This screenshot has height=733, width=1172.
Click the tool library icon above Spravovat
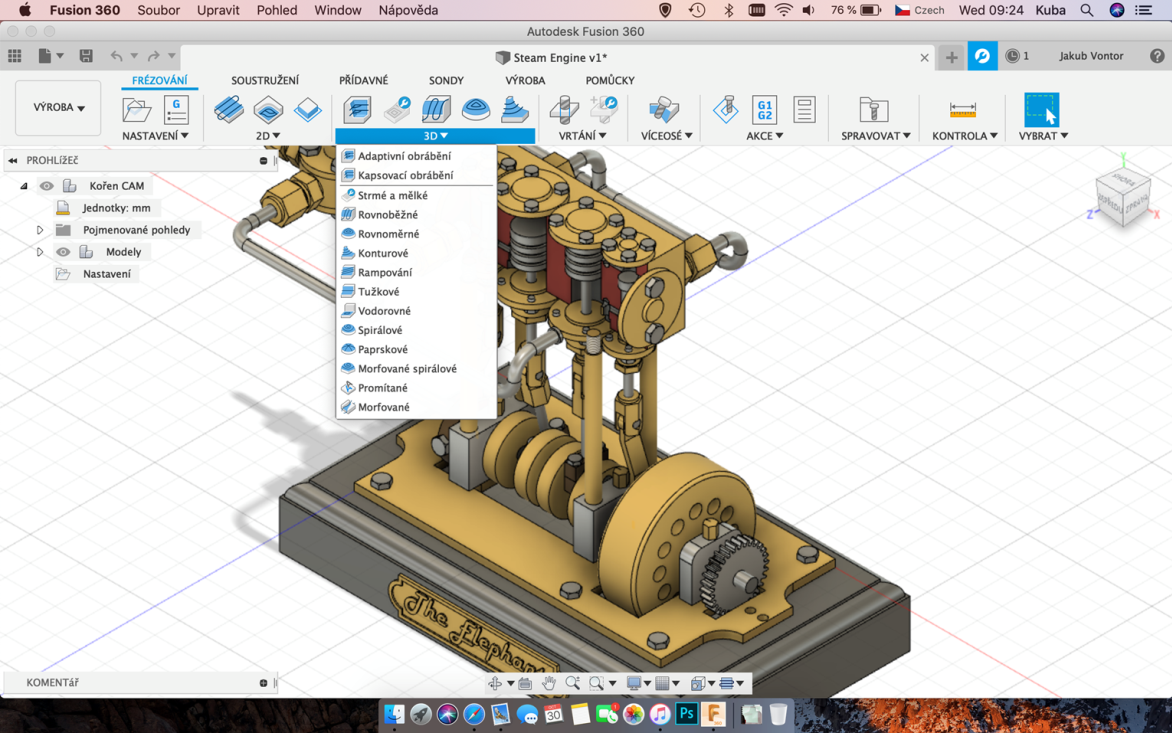(873, 109)
